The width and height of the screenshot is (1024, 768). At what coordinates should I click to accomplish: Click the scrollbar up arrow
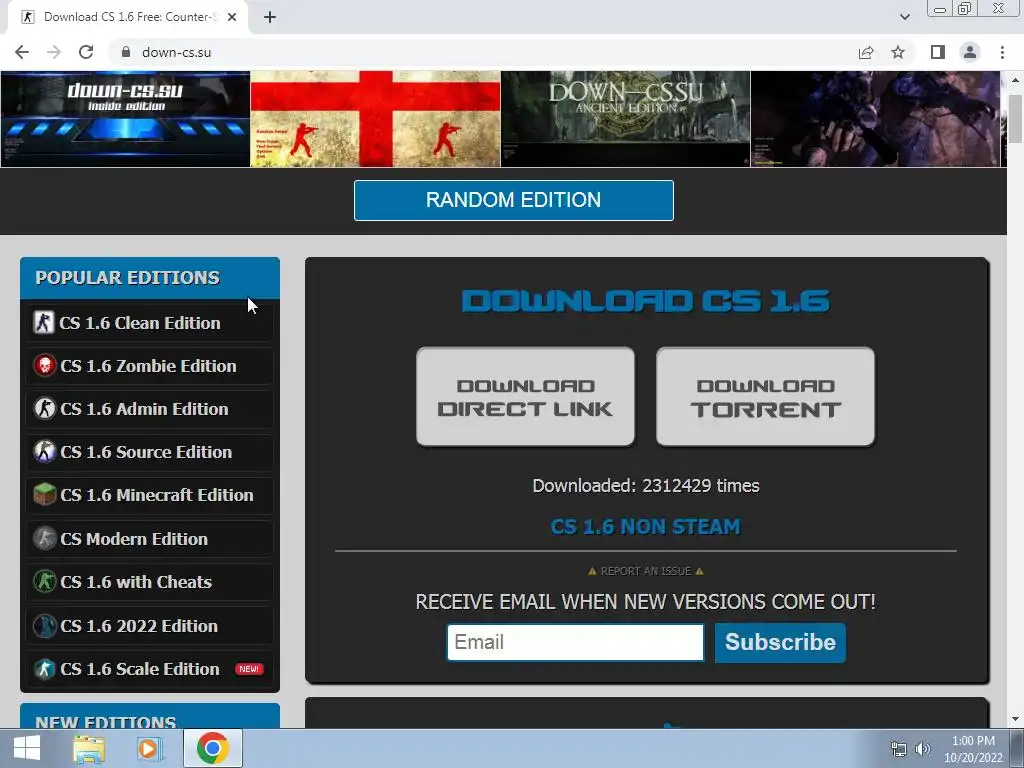1015,80
